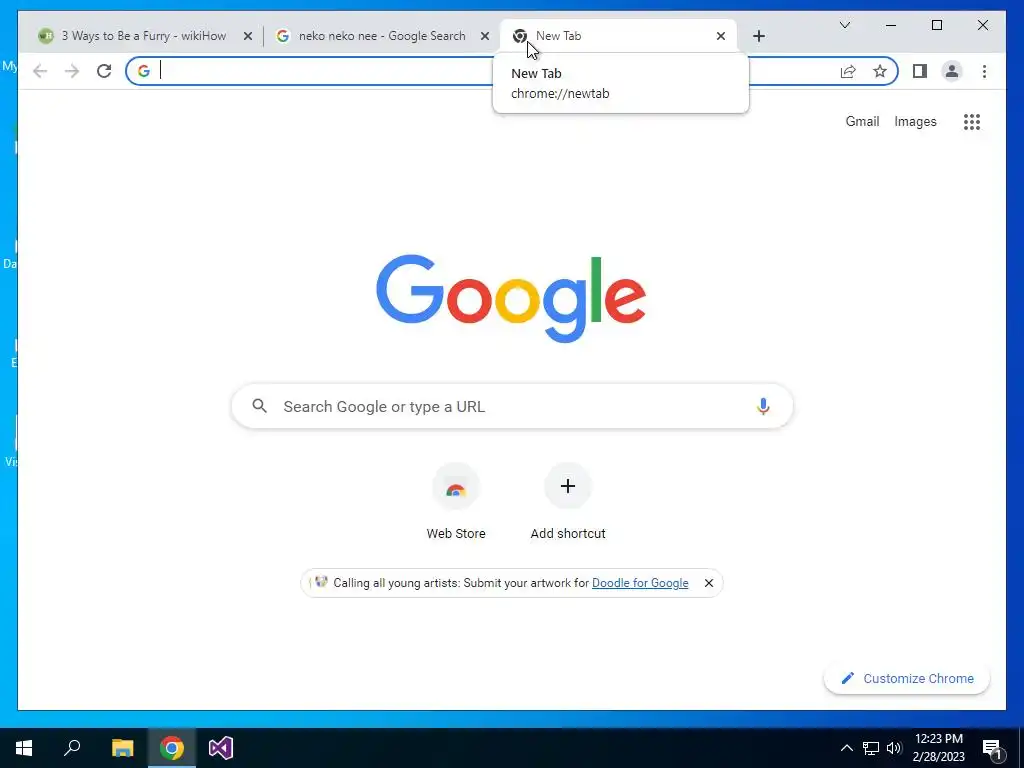Open Visual Studio from the taskbar
The width and height of the screenshot is (1024, 768).
pos(221,748)
